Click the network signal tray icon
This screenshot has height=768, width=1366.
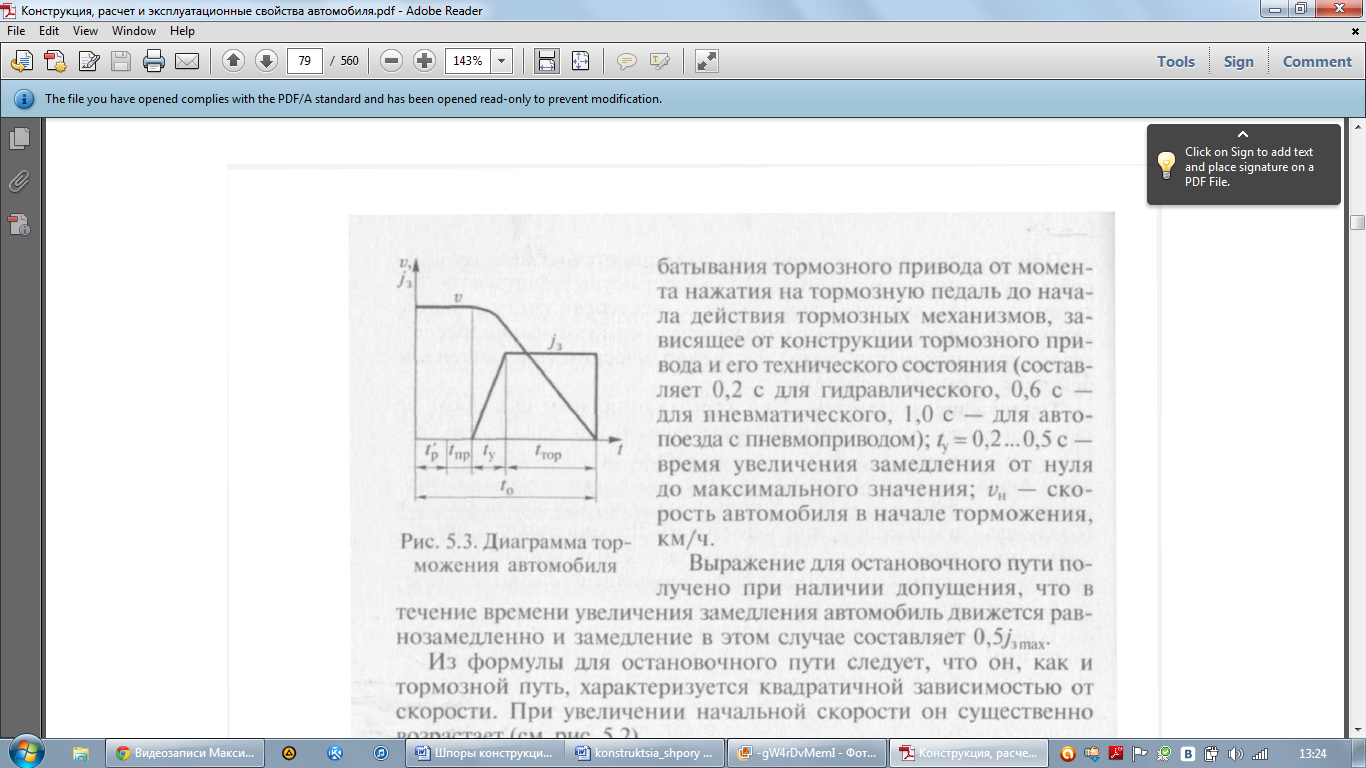(x=1259, y=753)
